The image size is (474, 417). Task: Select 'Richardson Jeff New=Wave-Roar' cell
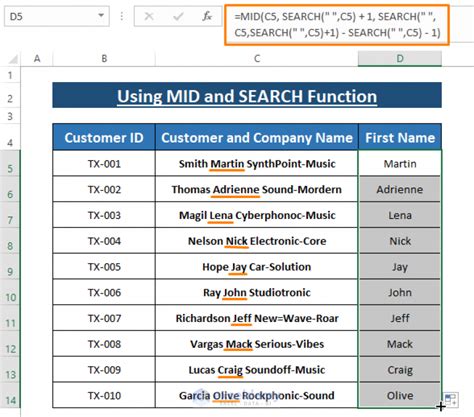[x=257, y=318]
